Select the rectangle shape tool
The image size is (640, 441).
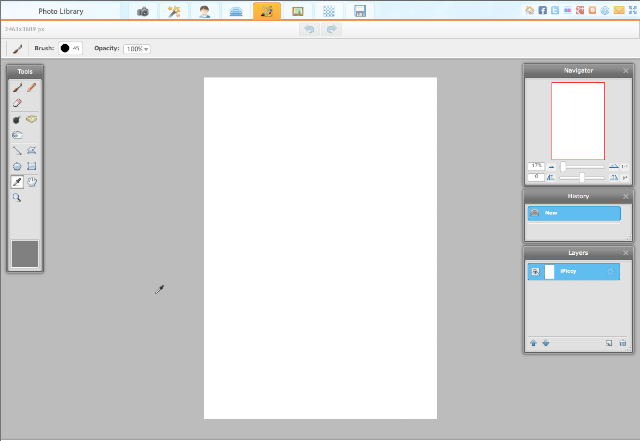pos(31,166)
